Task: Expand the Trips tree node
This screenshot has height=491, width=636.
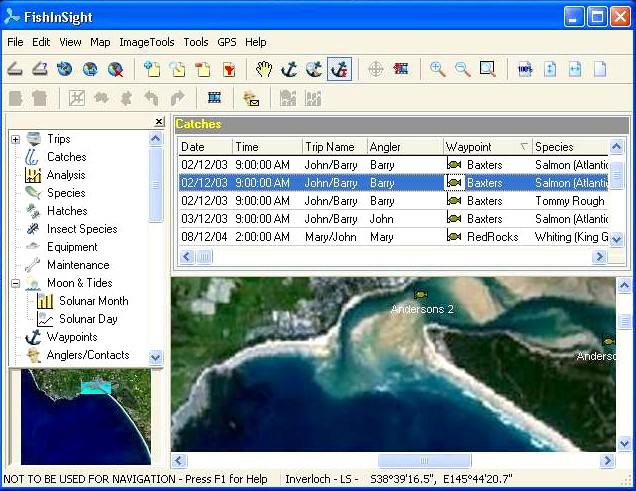Action: (x=15, y=139)
